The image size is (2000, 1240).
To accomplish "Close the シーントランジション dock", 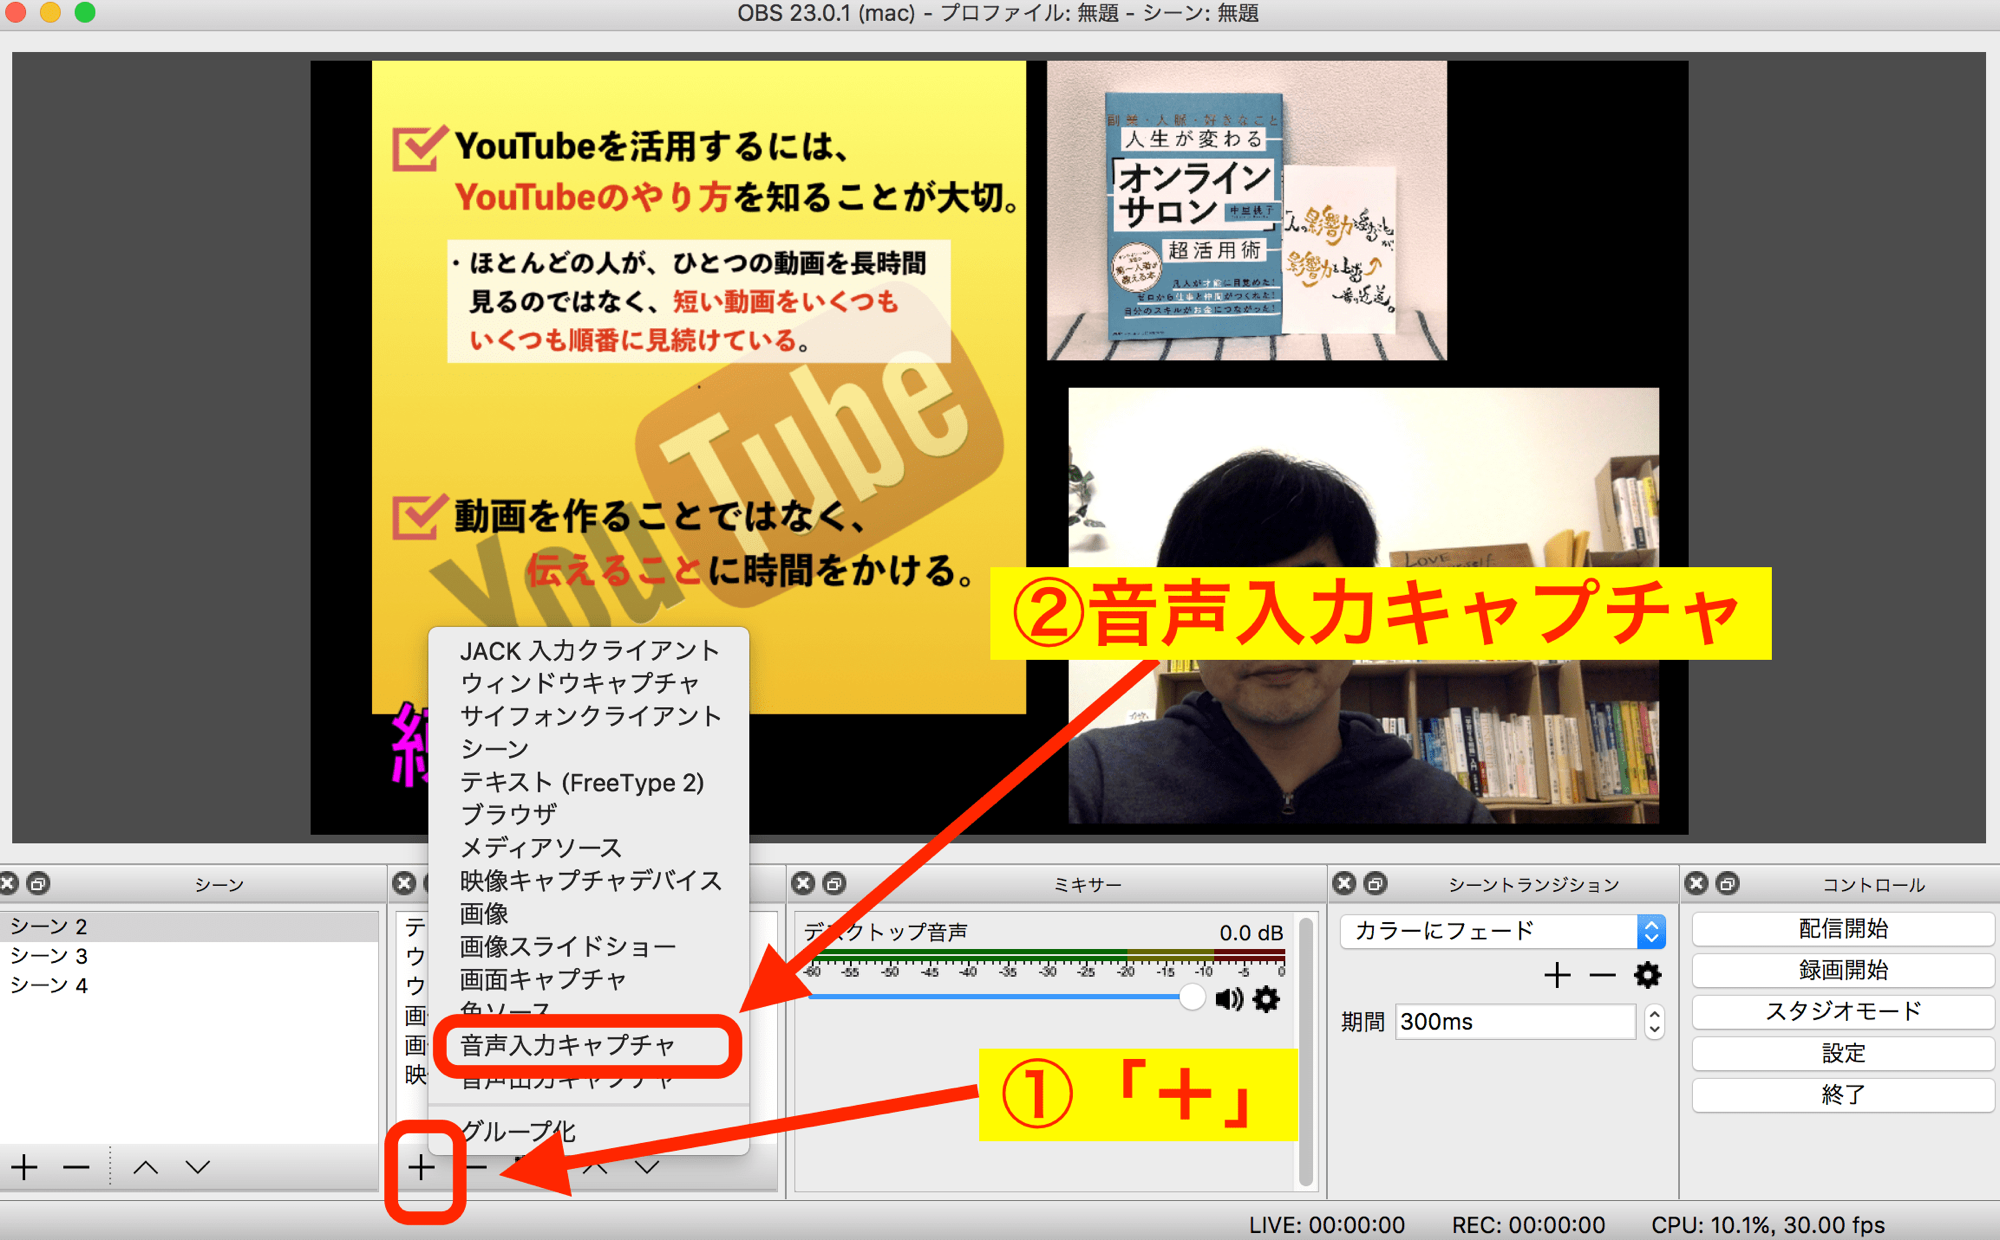I will coord(1345,883).
